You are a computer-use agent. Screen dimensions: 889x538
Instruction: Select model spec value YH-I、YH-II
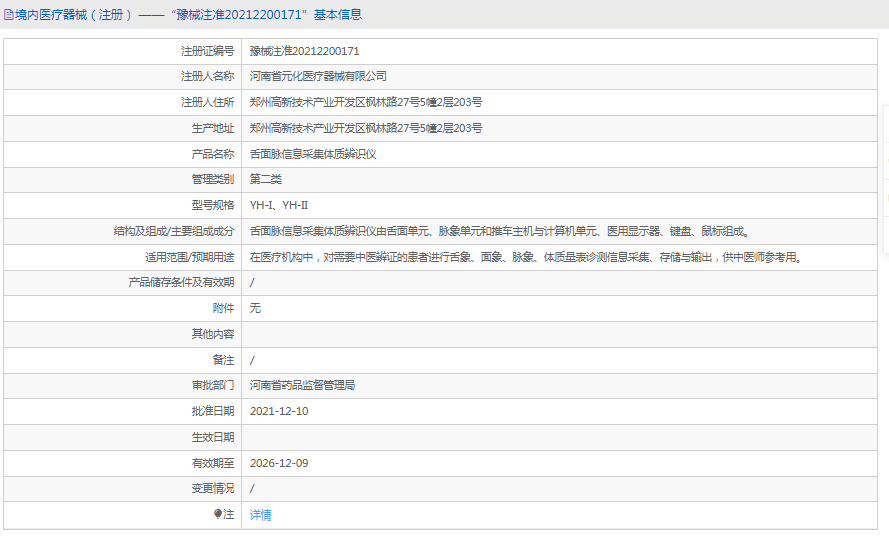(x=279, y=205)
